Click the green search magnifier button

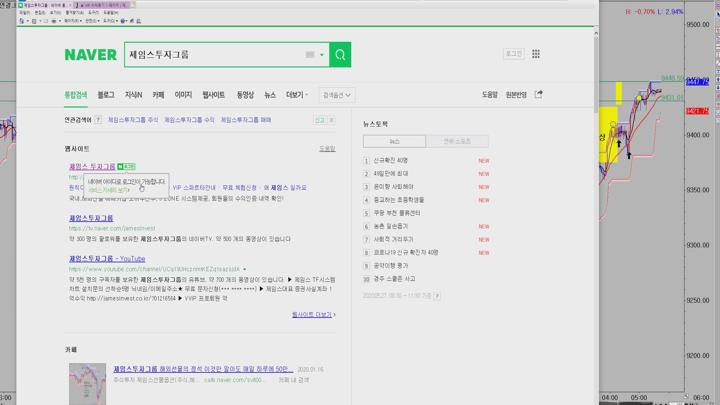[x=340, y=55]
